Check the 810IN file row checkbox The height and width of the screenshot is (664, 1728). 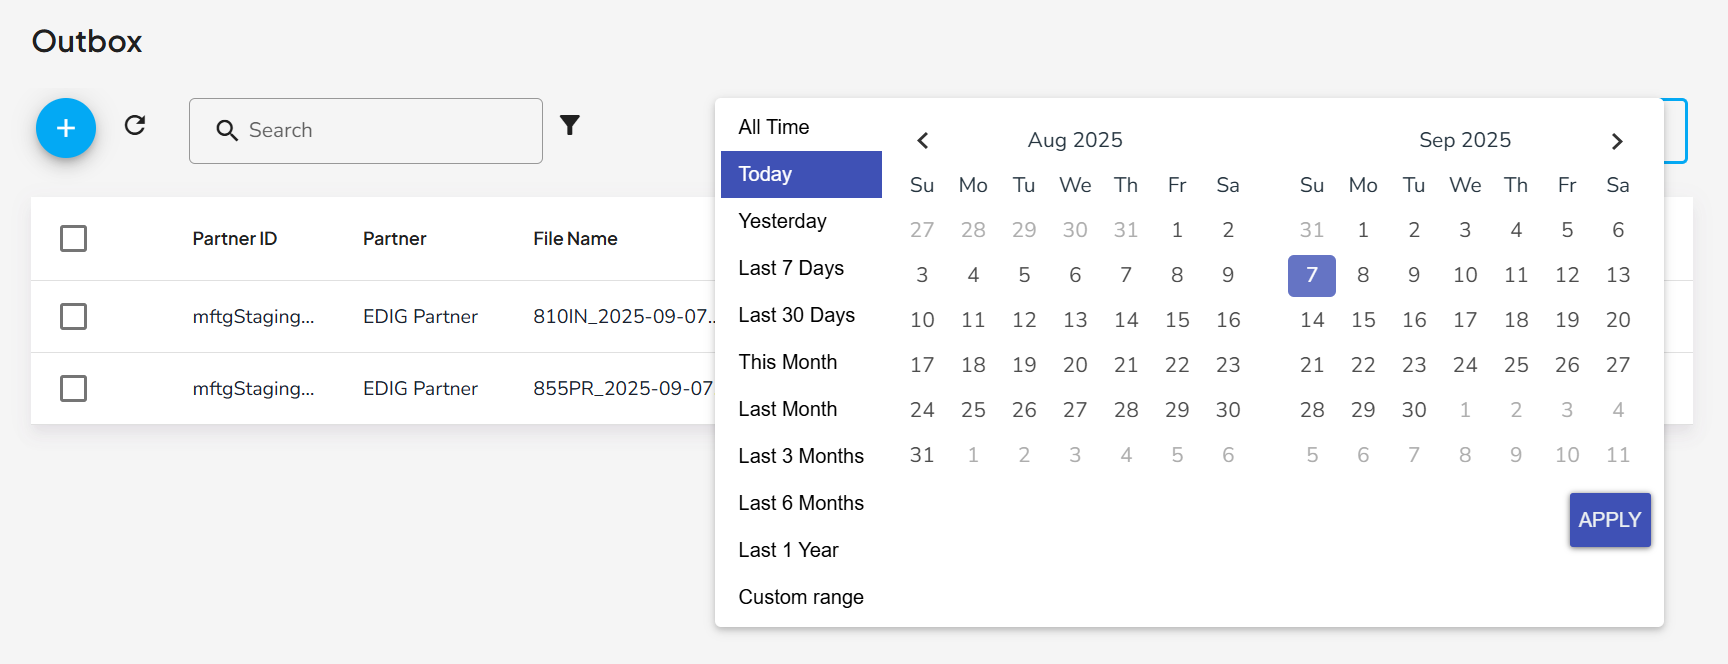(x=73, y=317)
